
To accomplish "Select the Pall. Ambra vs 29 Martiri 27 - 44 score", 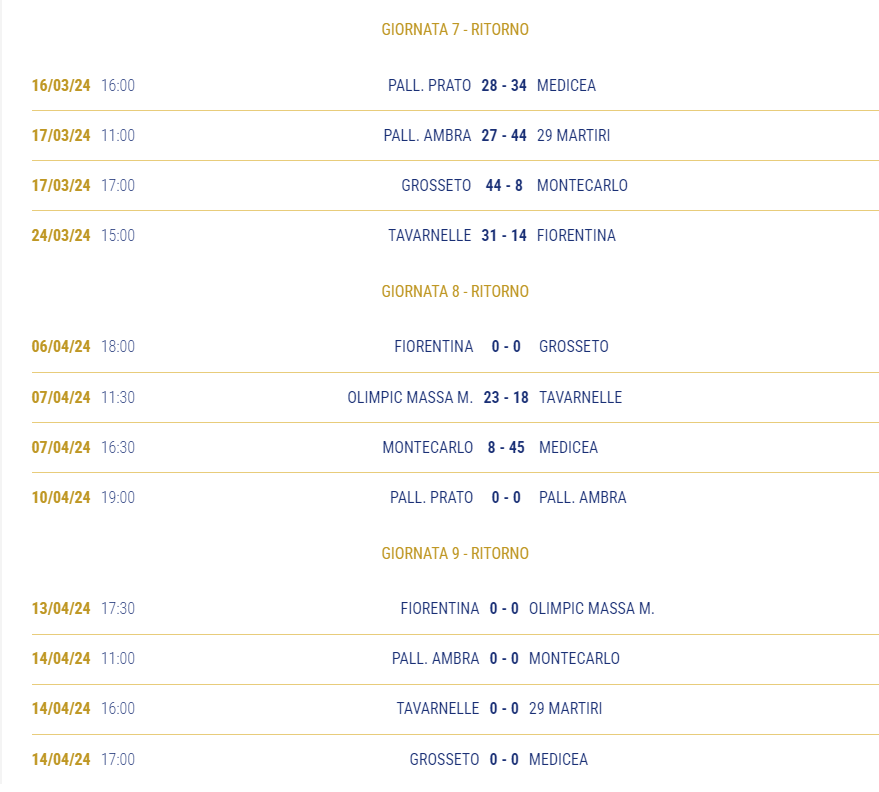I will pyautogui.click(x=503, y=135).
